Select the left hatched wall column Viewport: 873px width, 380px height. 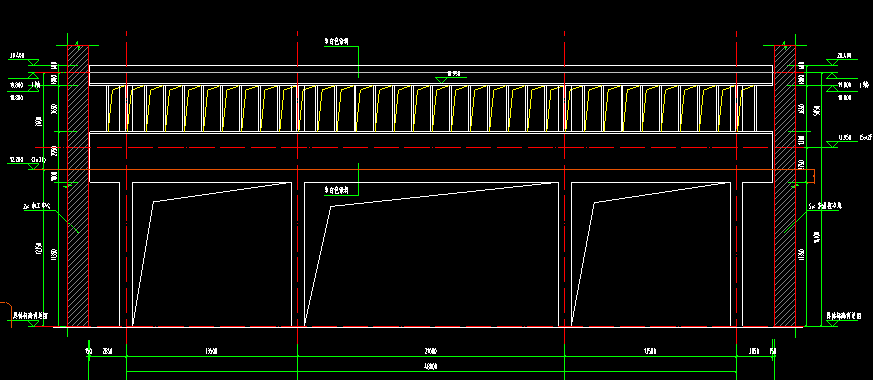(x=78, y=186)
